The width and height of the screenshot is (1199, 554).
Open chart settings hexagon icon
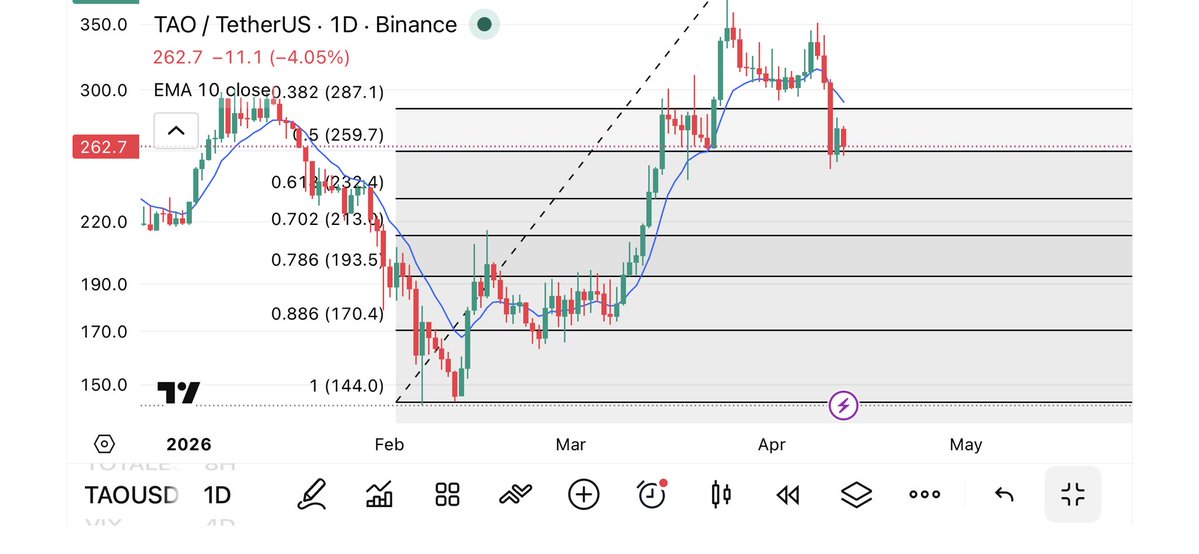coord(105,444)
